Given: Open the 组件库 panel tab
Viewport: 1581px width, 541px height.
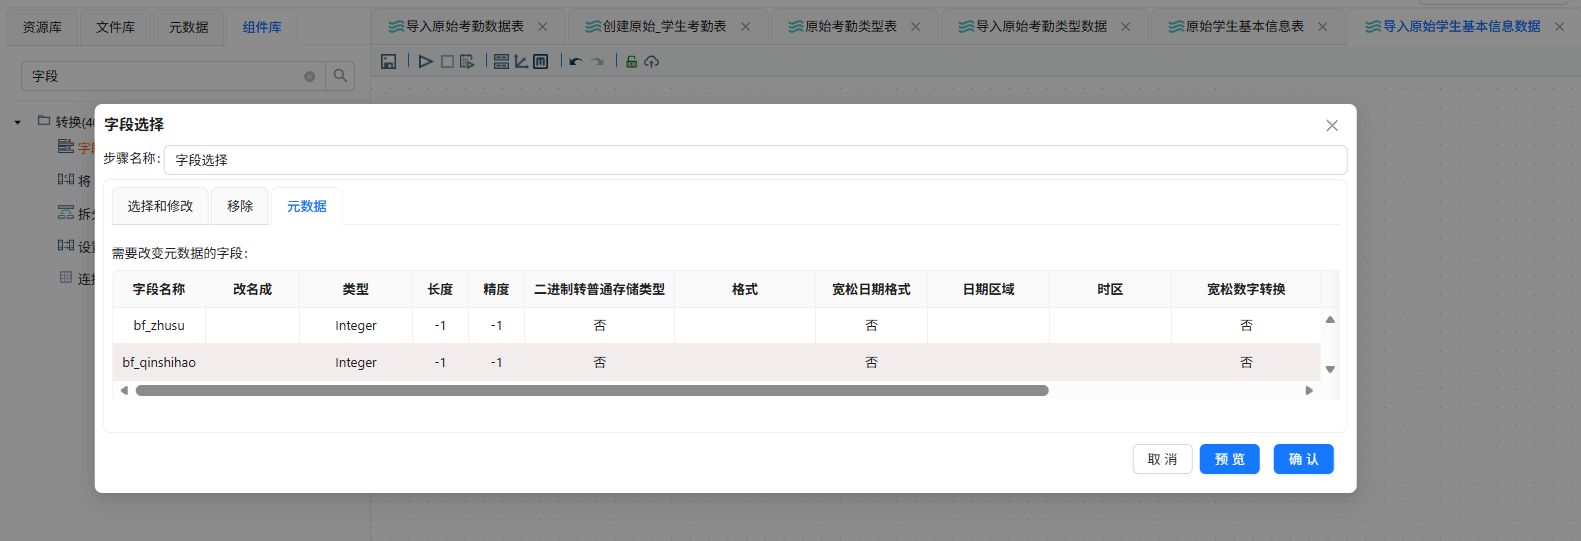Looking at the screenshot, I should (x=262, y=28).
